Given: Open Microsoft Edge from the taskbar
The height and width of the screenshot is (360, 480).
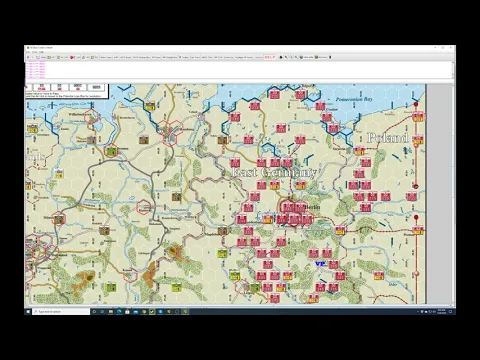Looking at the screenshot, I should (x=119, y=311).
